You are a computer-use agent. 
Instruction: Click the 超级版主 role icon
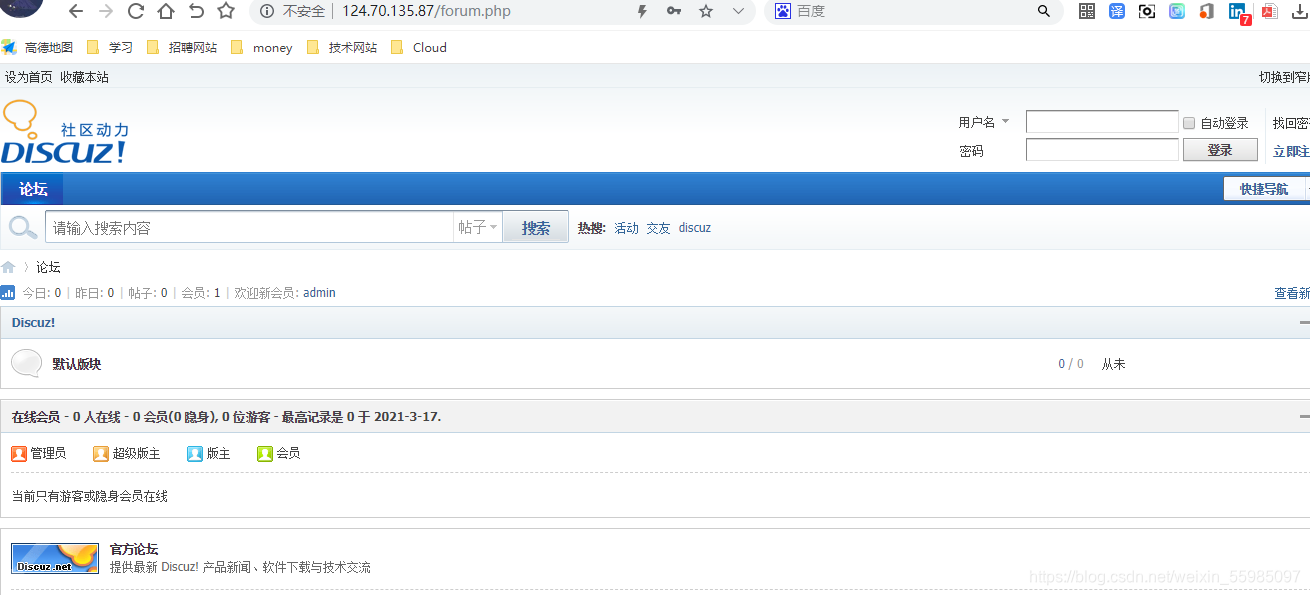coord(101,453)
